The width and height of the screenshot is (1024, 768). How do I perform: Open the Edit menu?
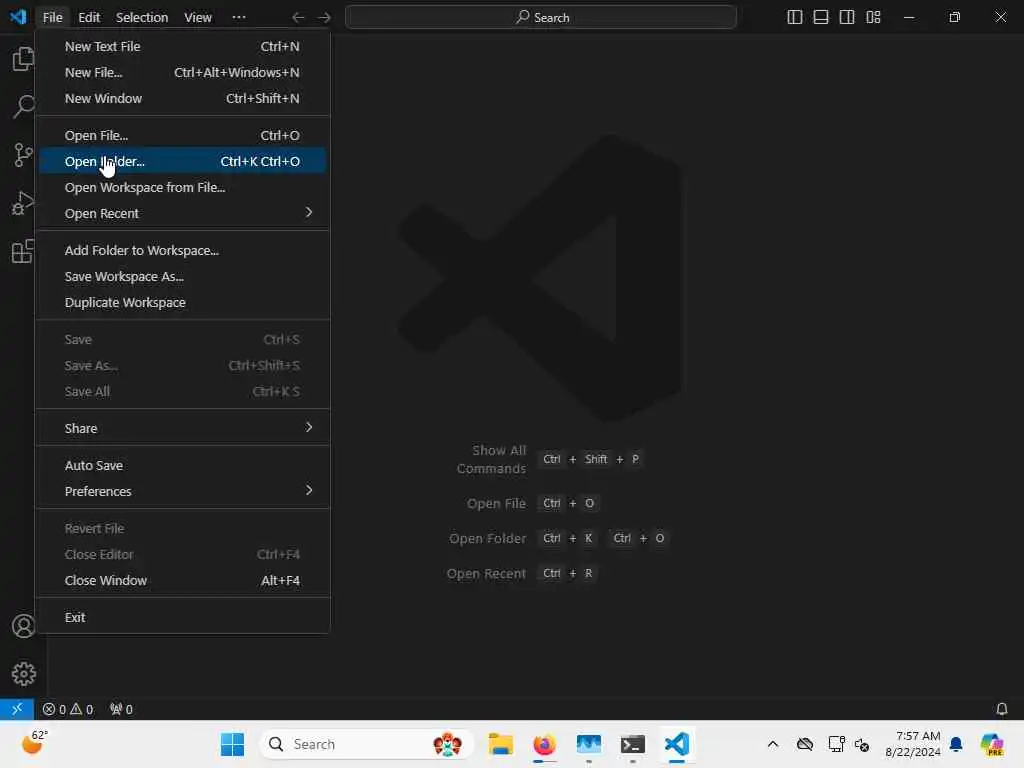(x=89, y=17)
